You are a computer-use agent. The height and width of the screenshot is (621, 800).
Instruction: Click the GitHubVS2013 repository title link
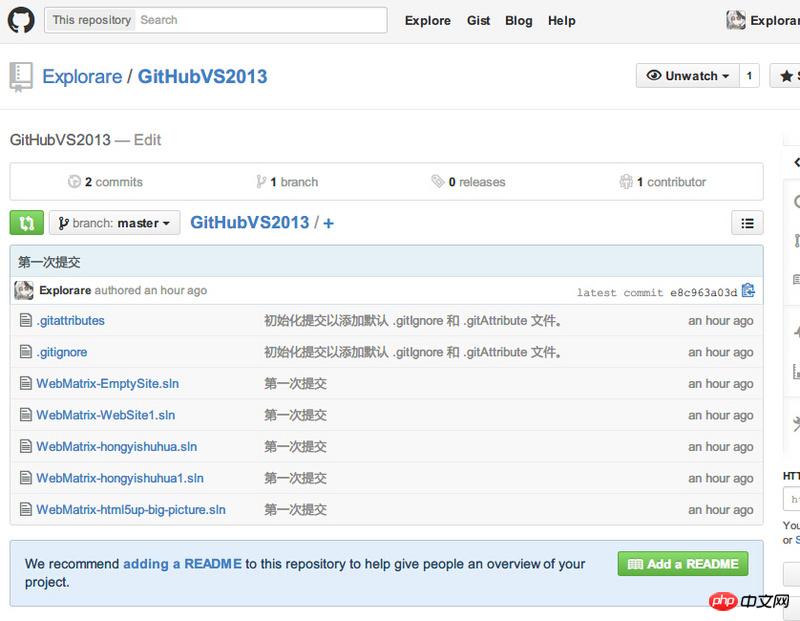click(203, 77)
